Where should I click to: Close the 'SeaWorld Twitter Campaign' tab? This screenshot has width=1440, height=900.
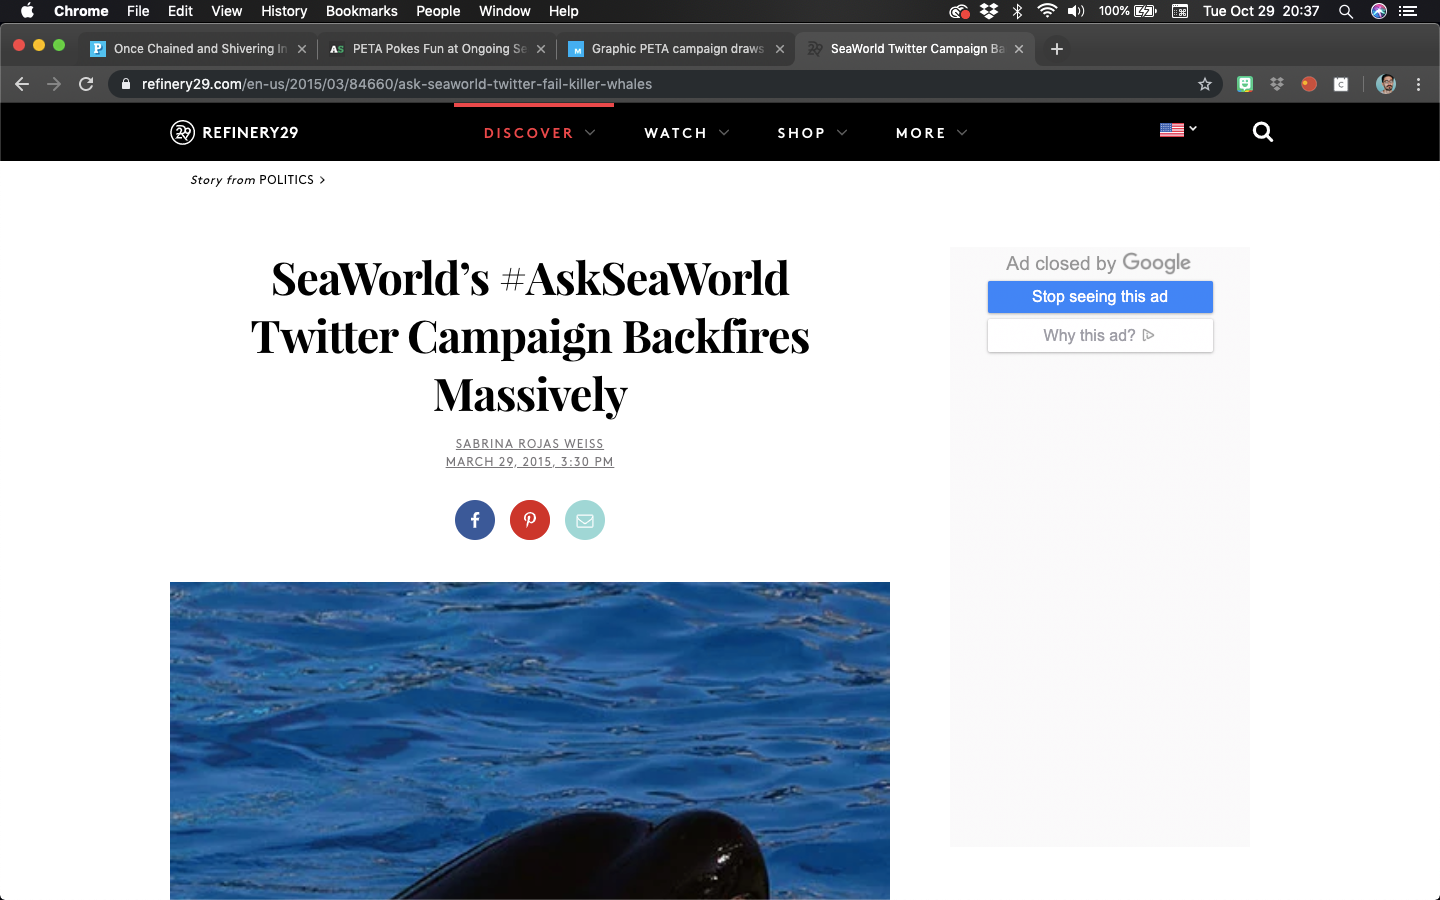(1019, 48)
